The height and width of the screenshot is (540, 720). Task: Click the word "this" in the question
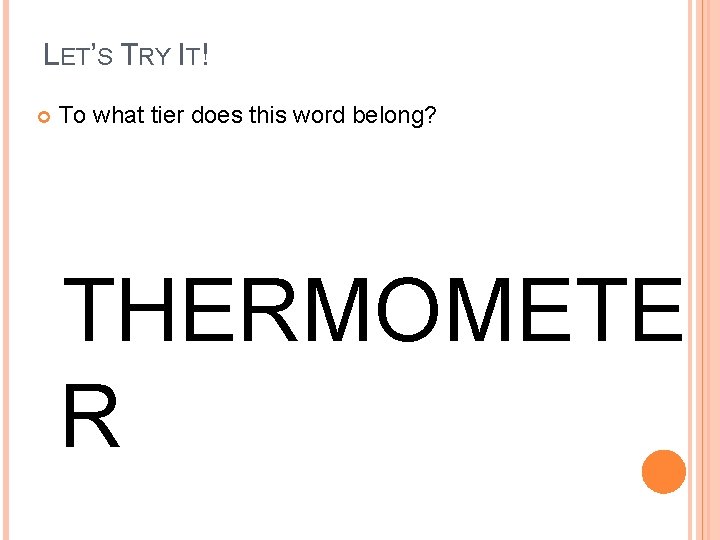[x=268, y=114]
